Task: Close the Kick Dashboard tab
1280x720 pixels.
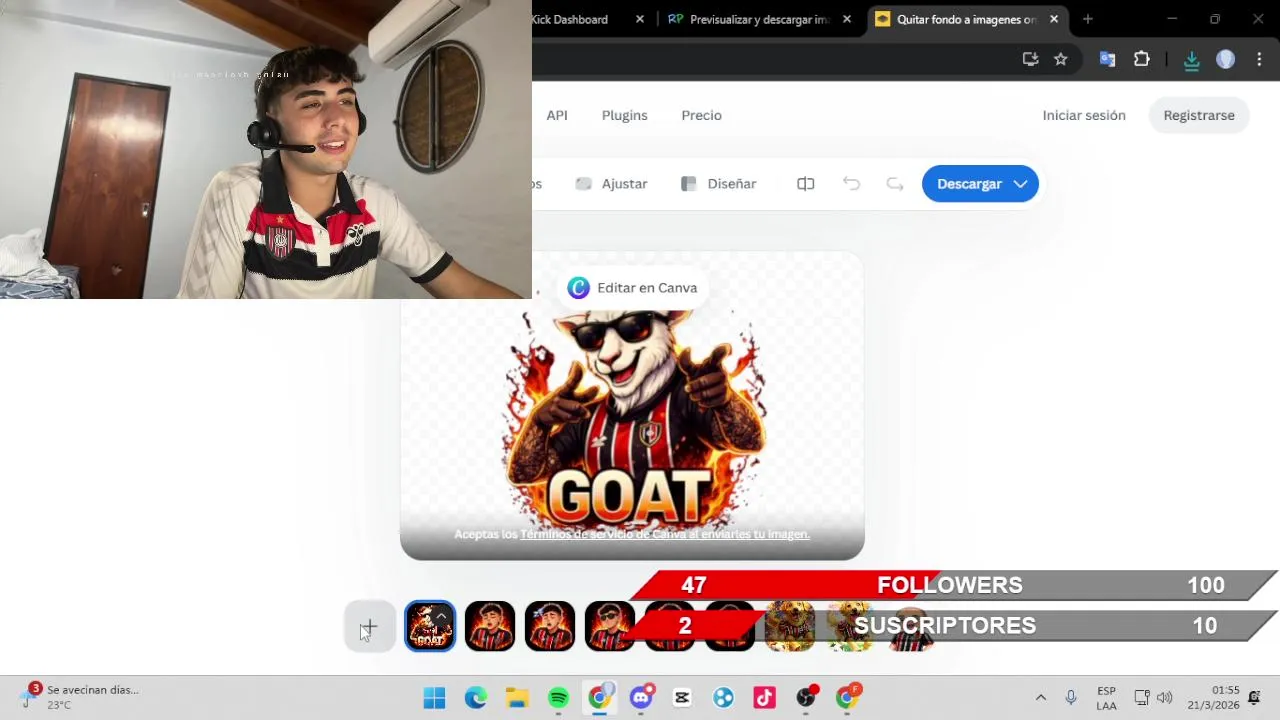Action: tap(640, 19)
